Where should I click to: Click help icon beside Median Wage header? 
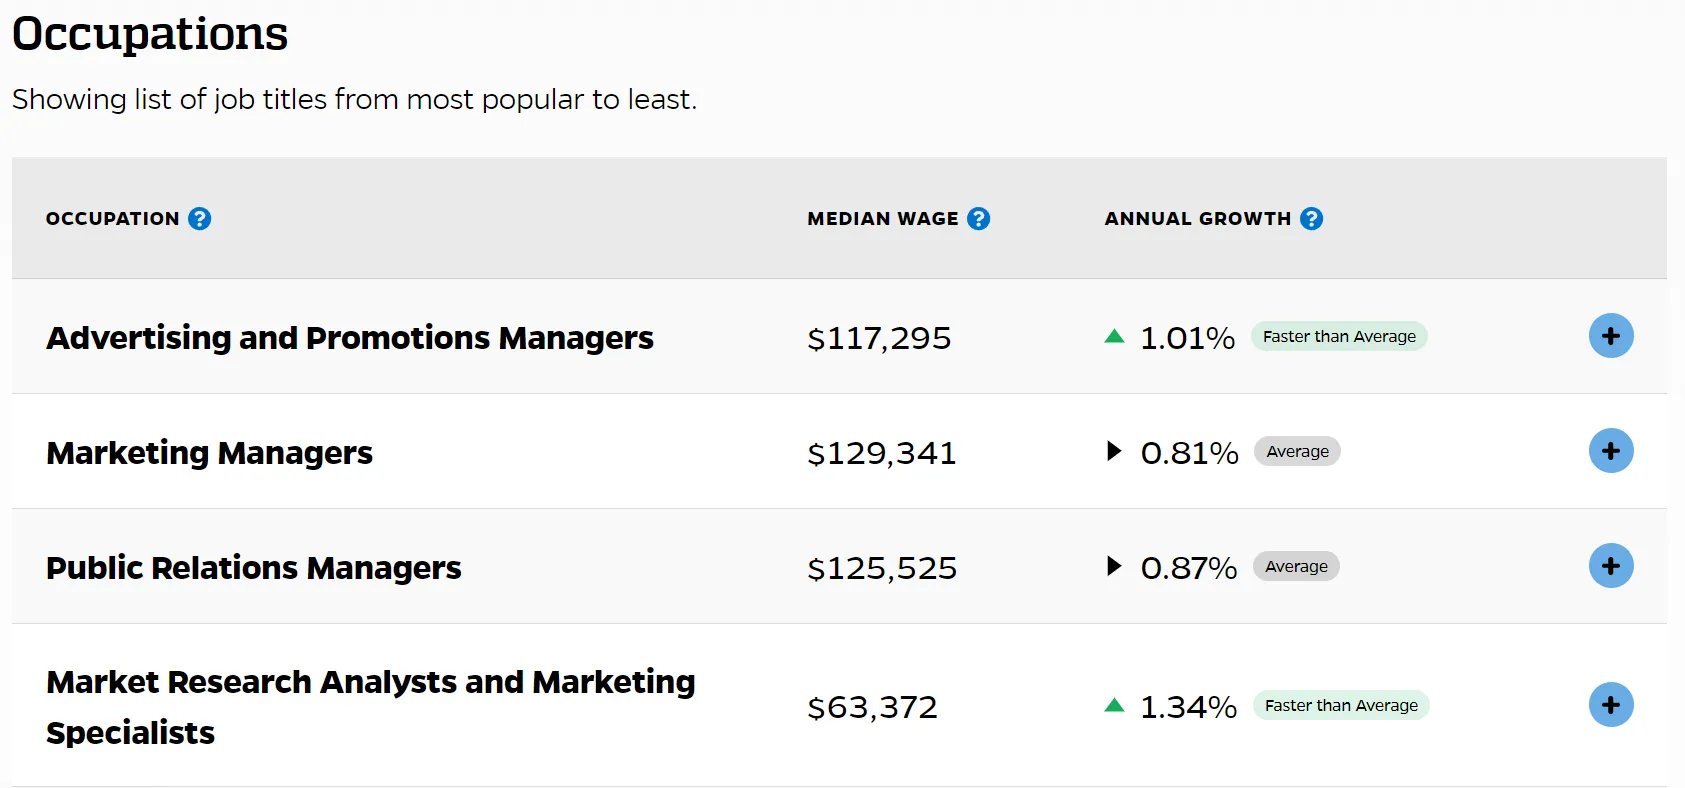point(979,218)
